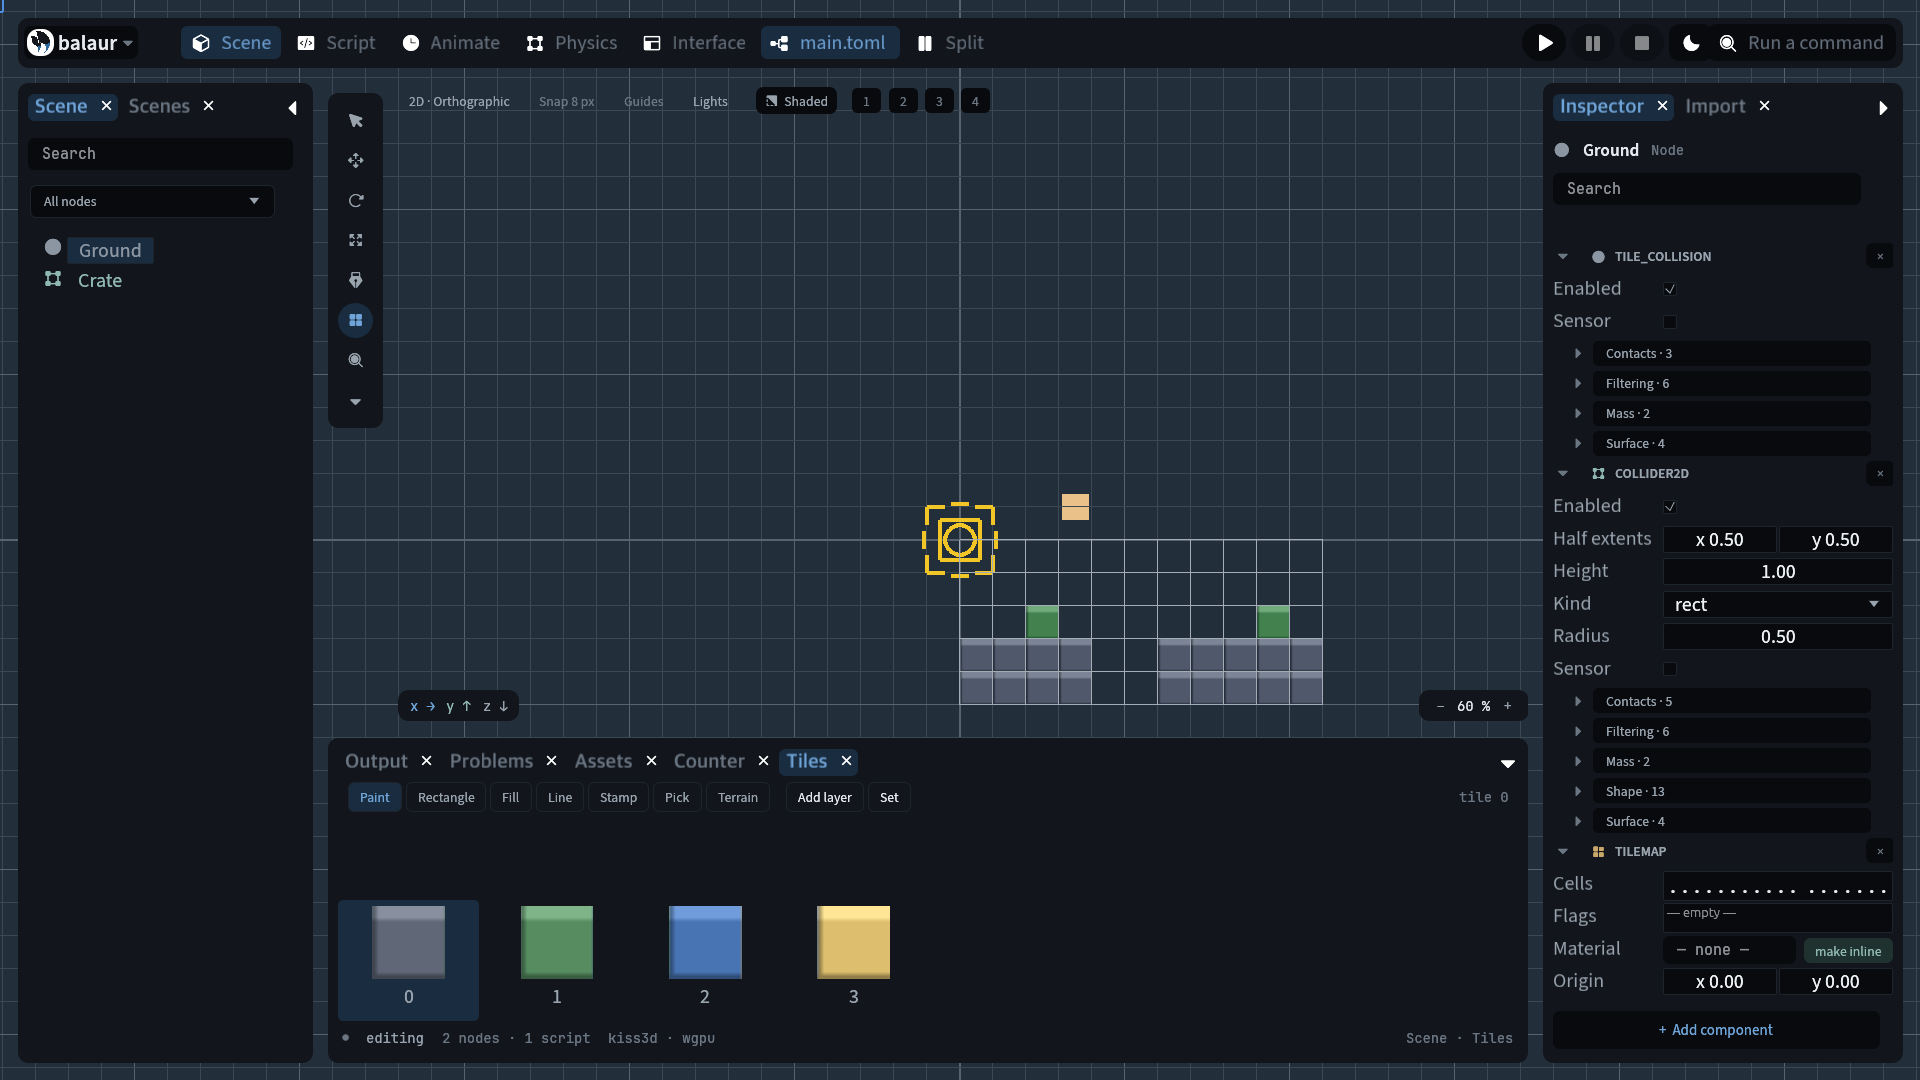
Task: Toggle Lights in viewport
Action: point(710,101)
